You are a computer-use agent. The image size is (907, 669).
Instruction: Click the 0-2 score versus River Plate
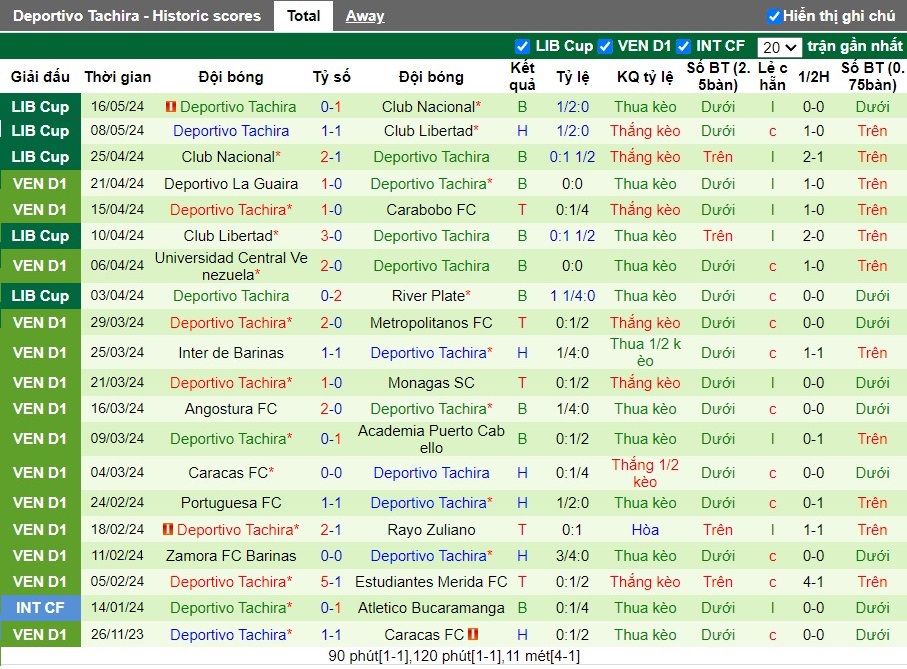pyautogui.click(x=331, y=296)
